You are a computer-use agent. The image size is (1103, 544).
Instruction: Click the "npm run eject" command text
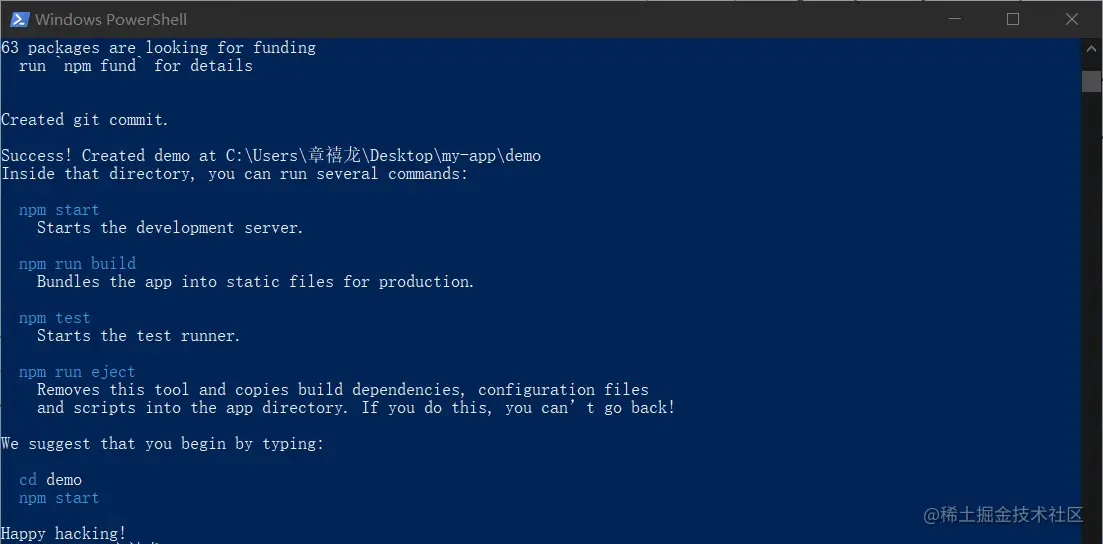pyautogui.click(x=77, y=372)
